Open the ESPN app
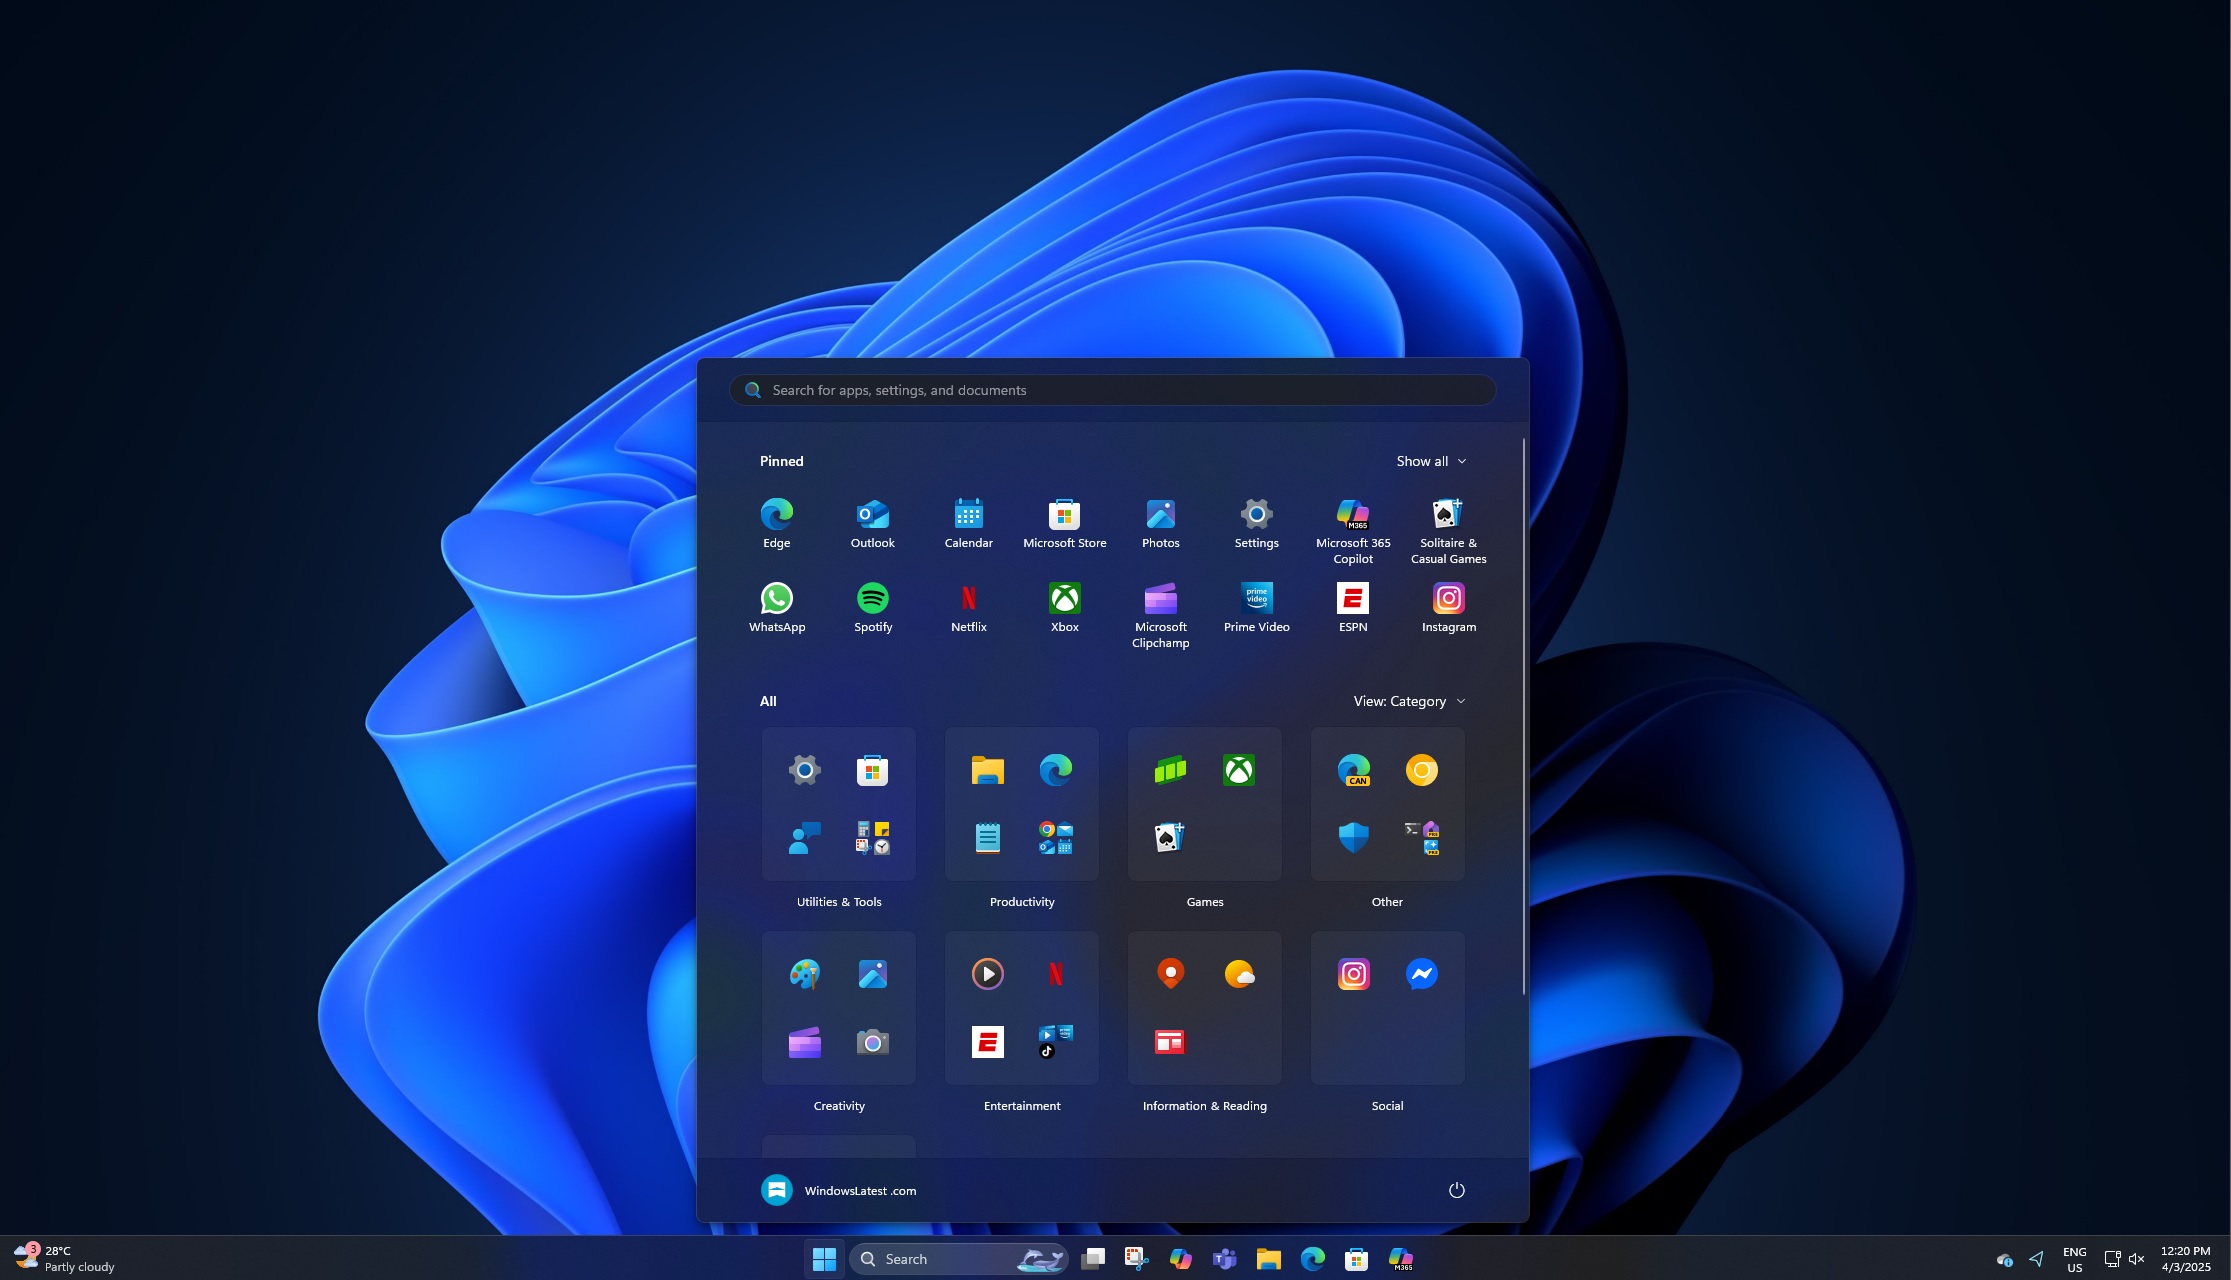This screenshot has height=1280, width=2231. click(1352, 598)
